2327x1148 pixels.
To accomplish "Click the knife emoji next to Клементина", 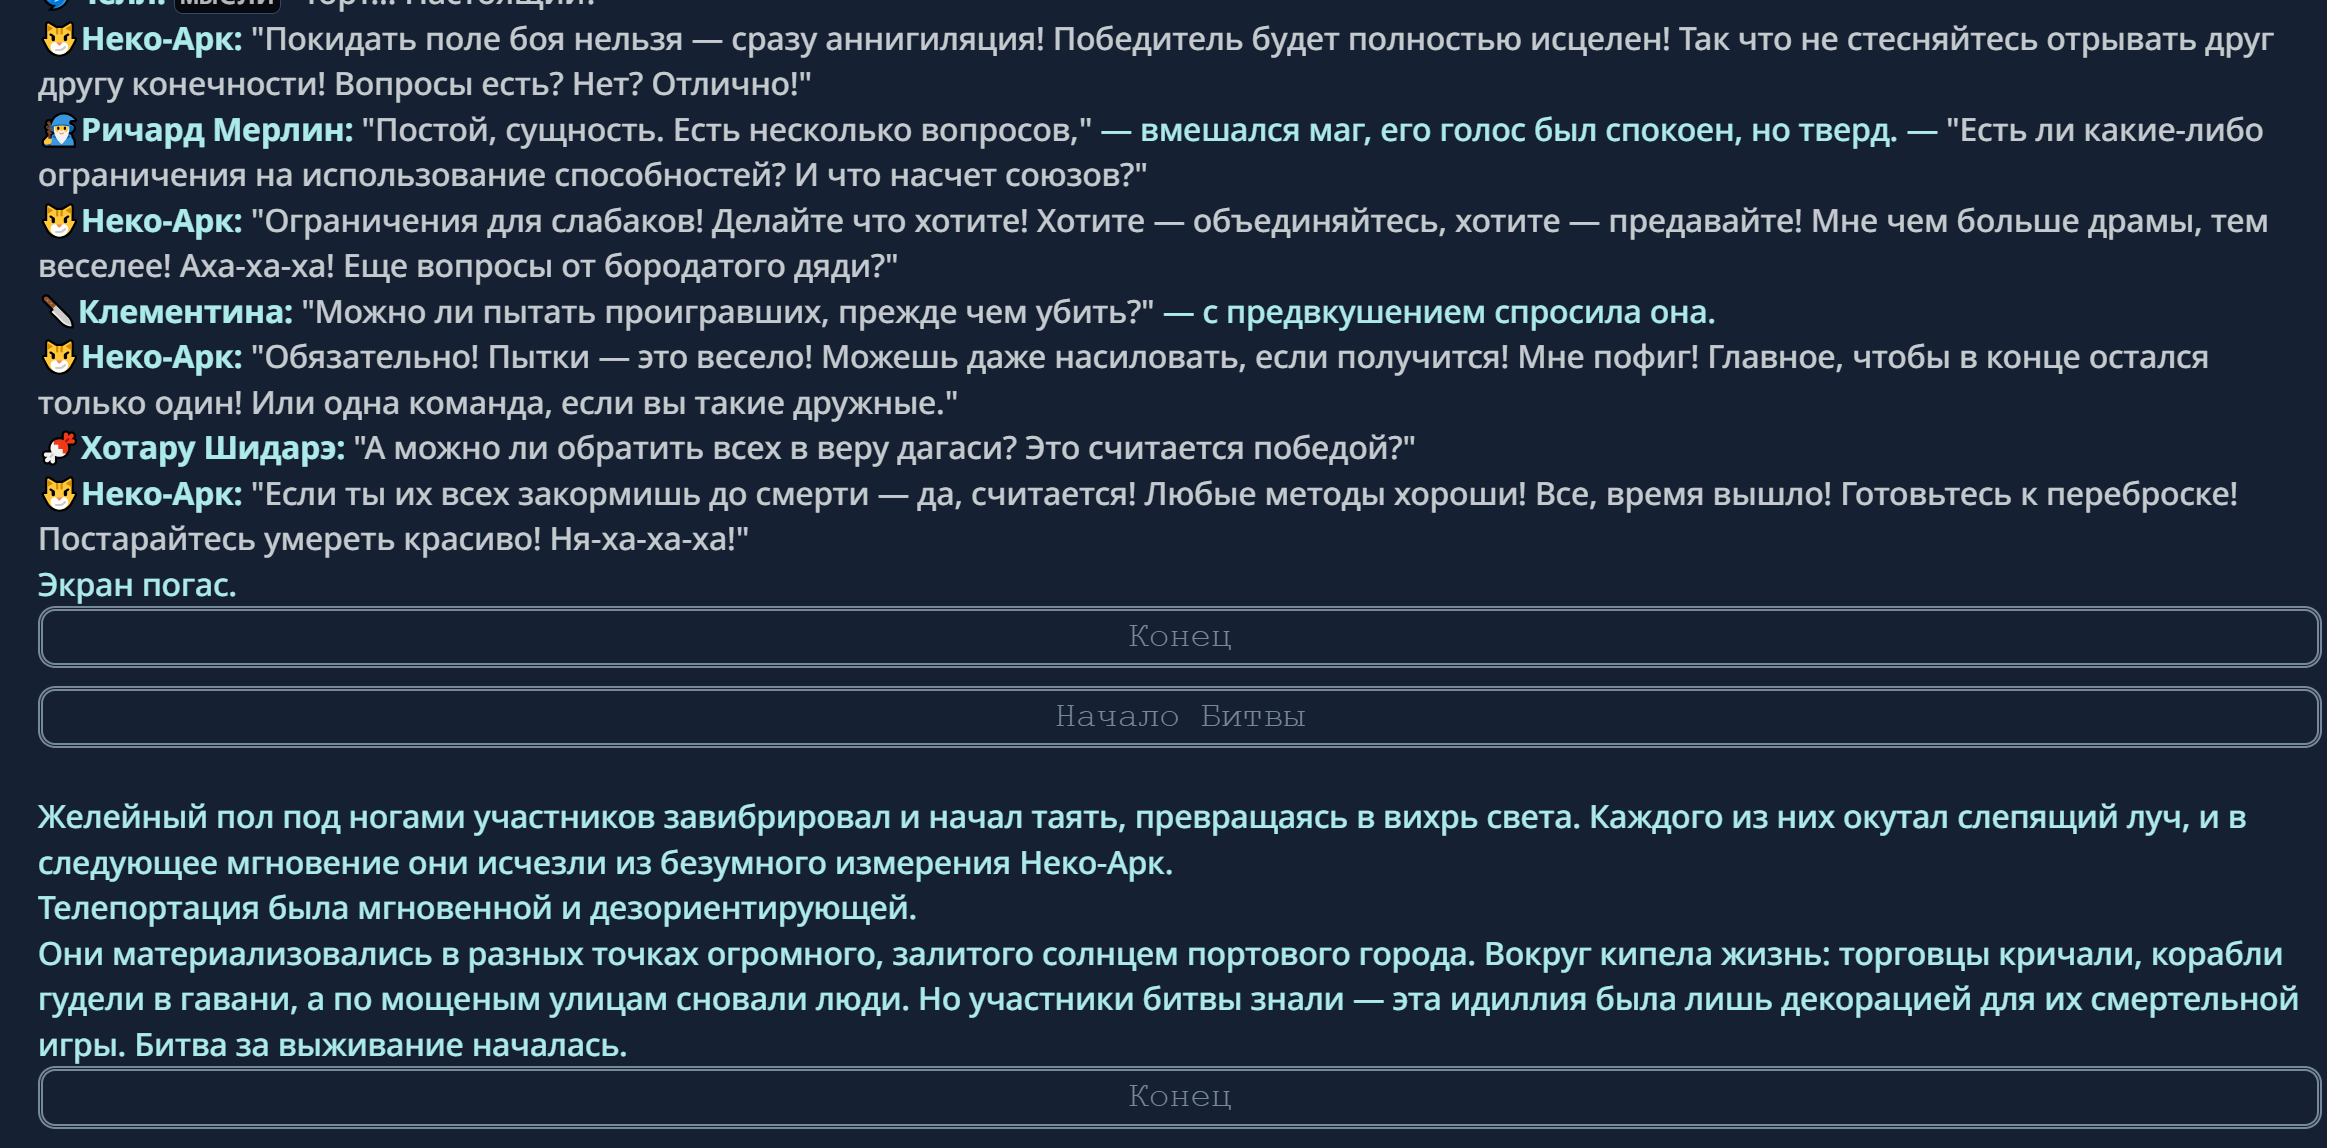I will (57, 312).
